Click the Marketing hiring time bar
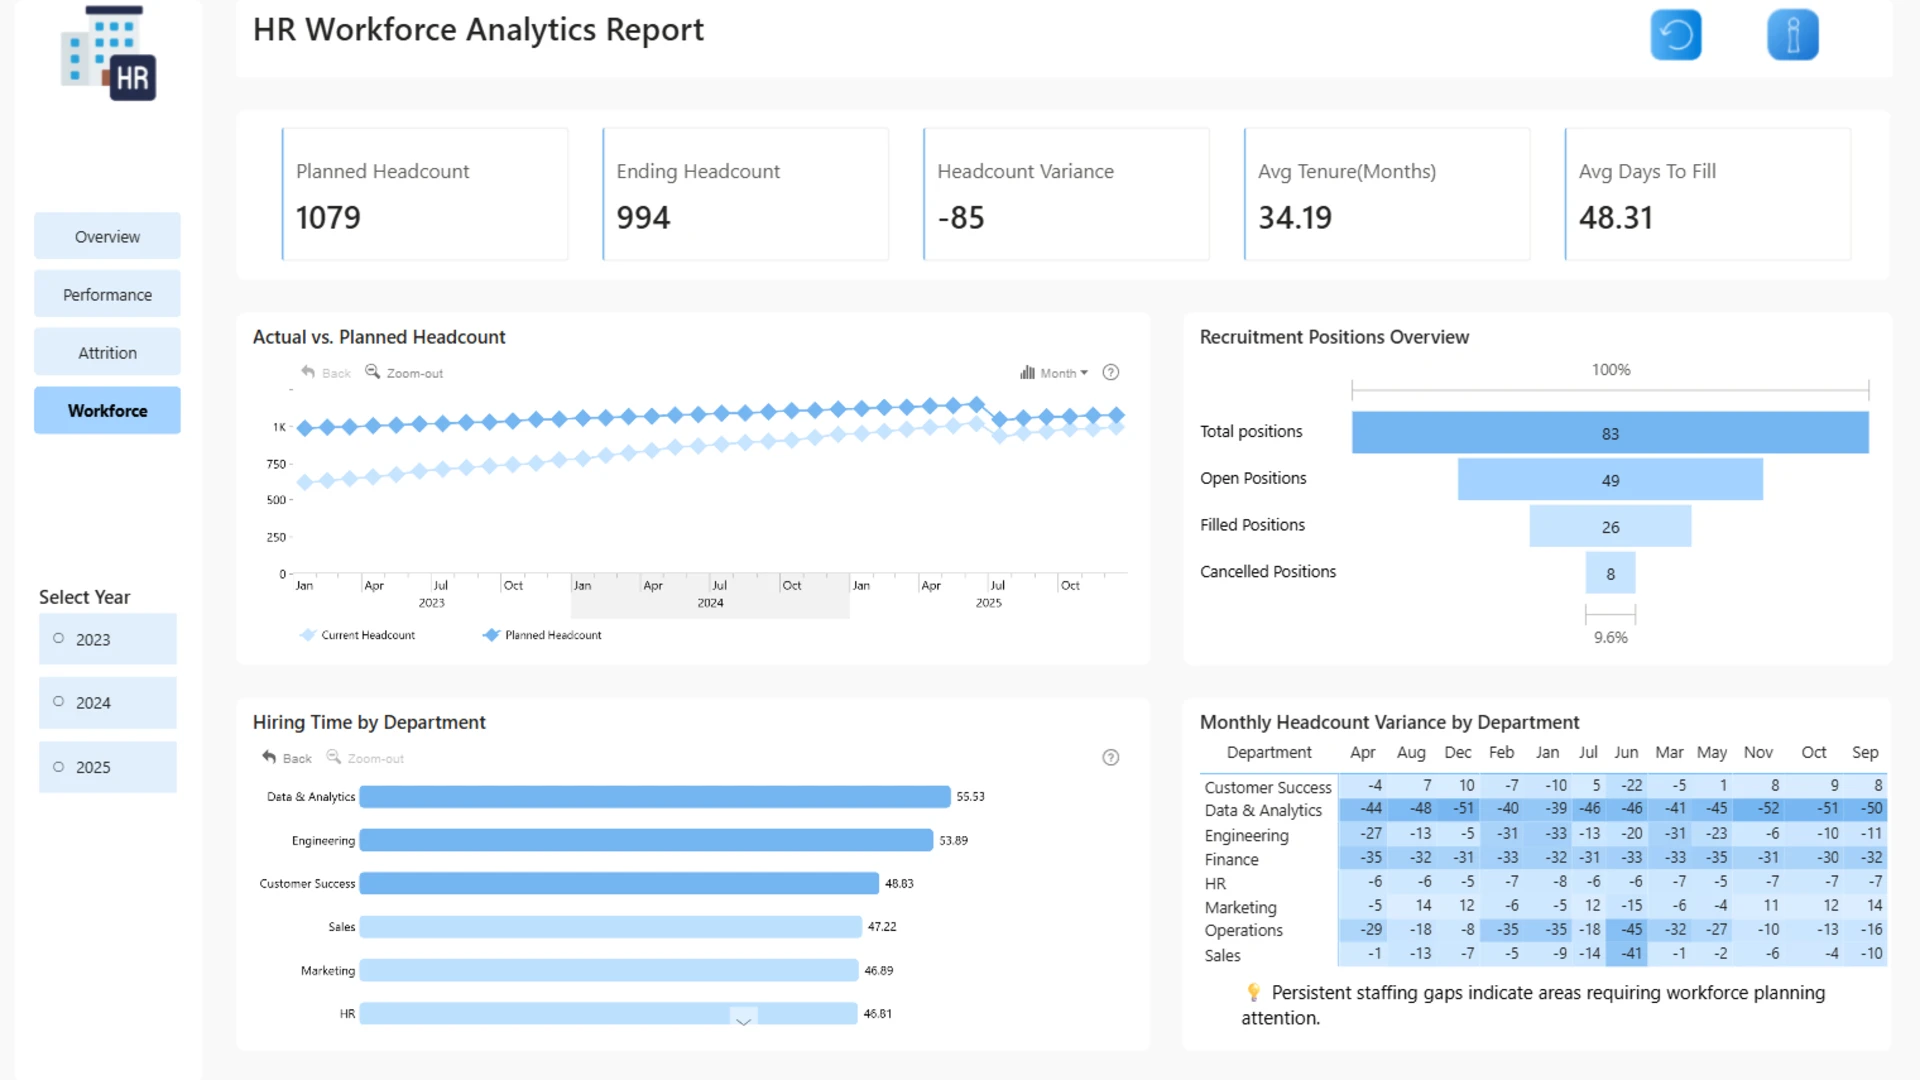 609,970
